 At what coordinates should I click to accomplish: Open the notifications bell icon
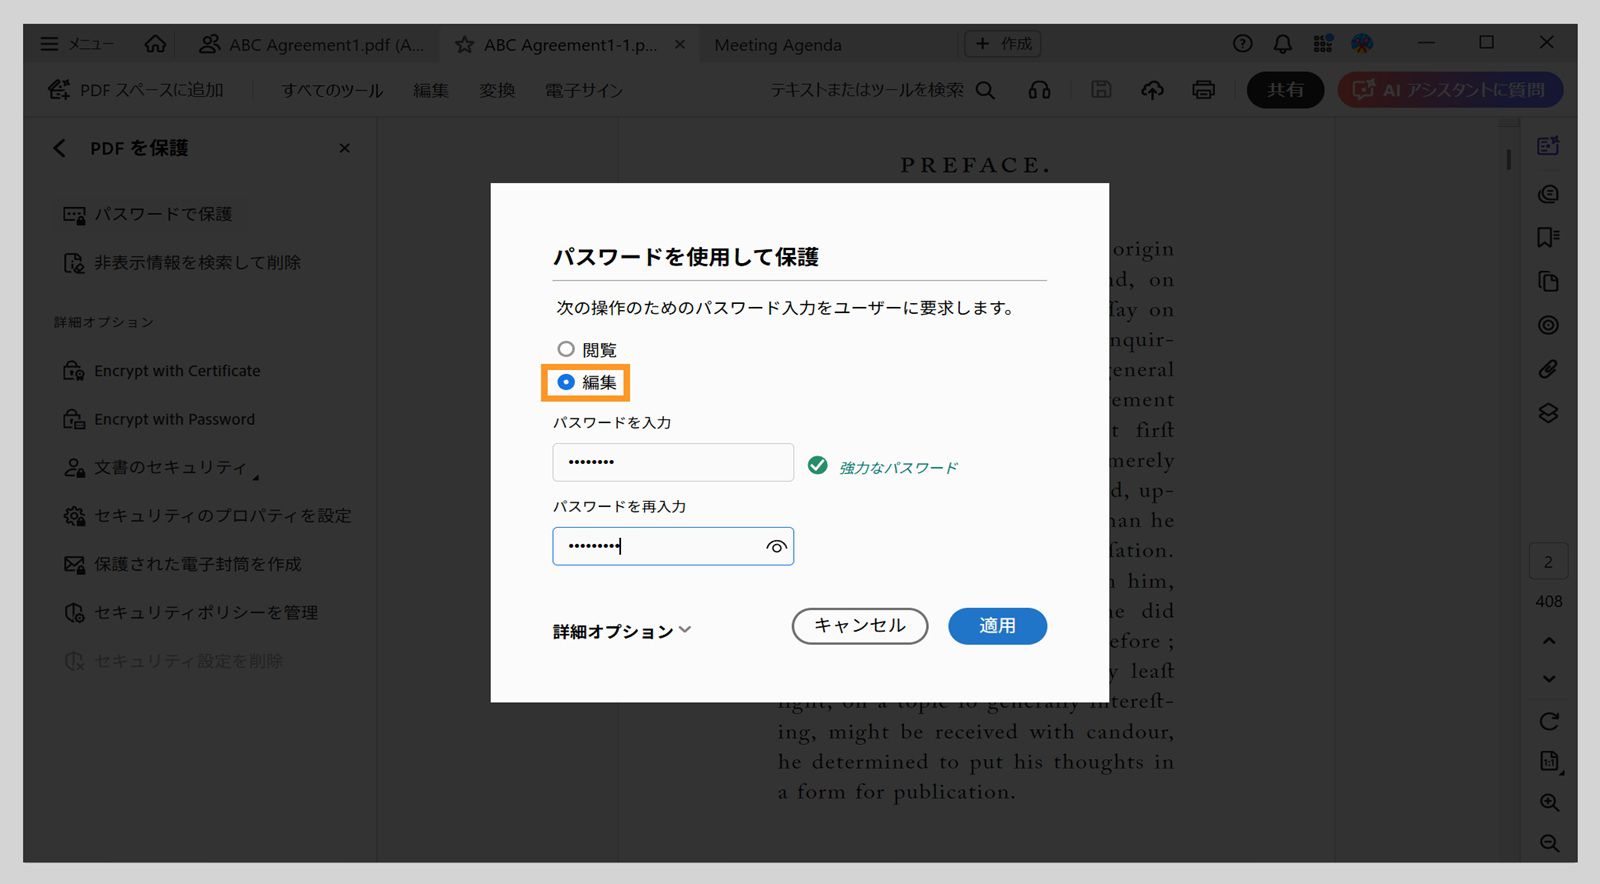[x=1282, y=44]
